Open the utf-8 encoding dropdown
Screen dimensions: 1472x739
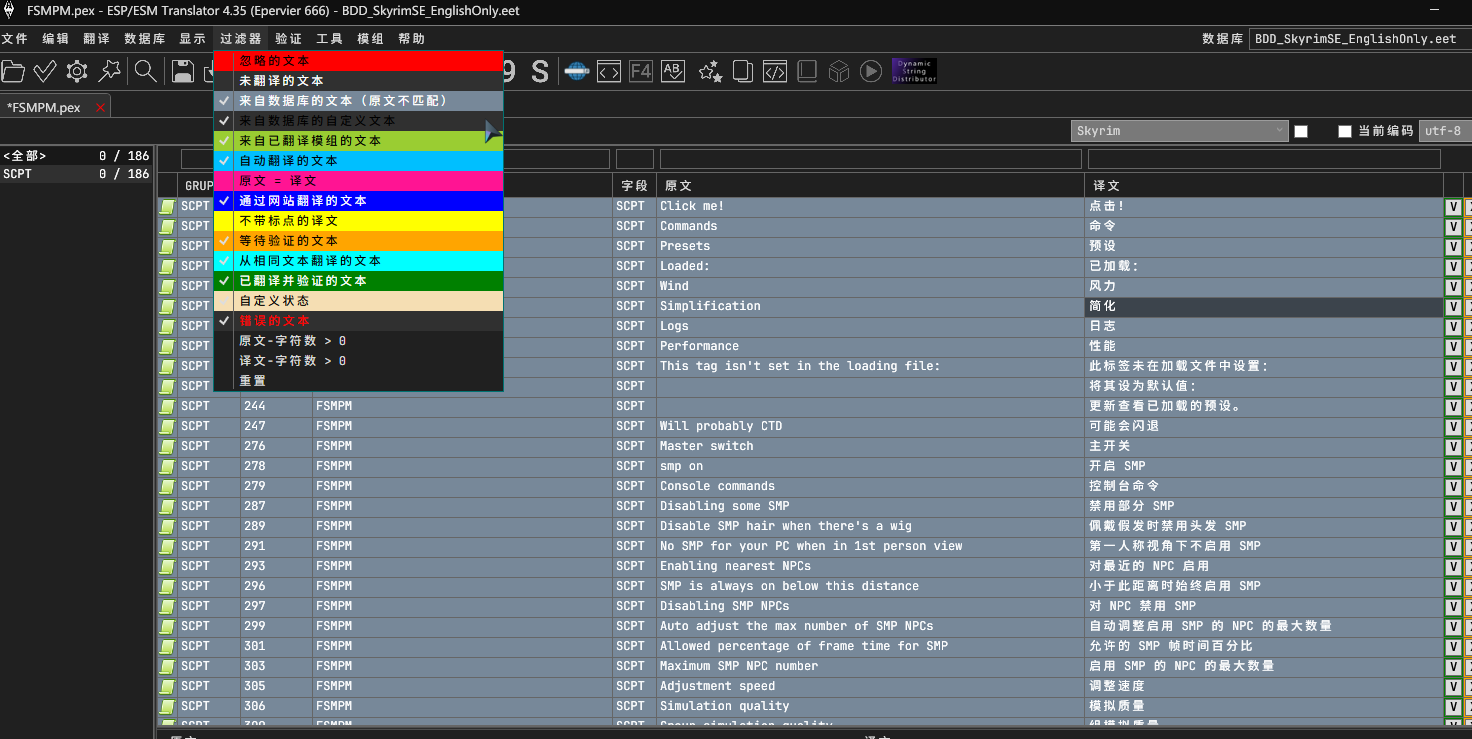click(1444, 131)
